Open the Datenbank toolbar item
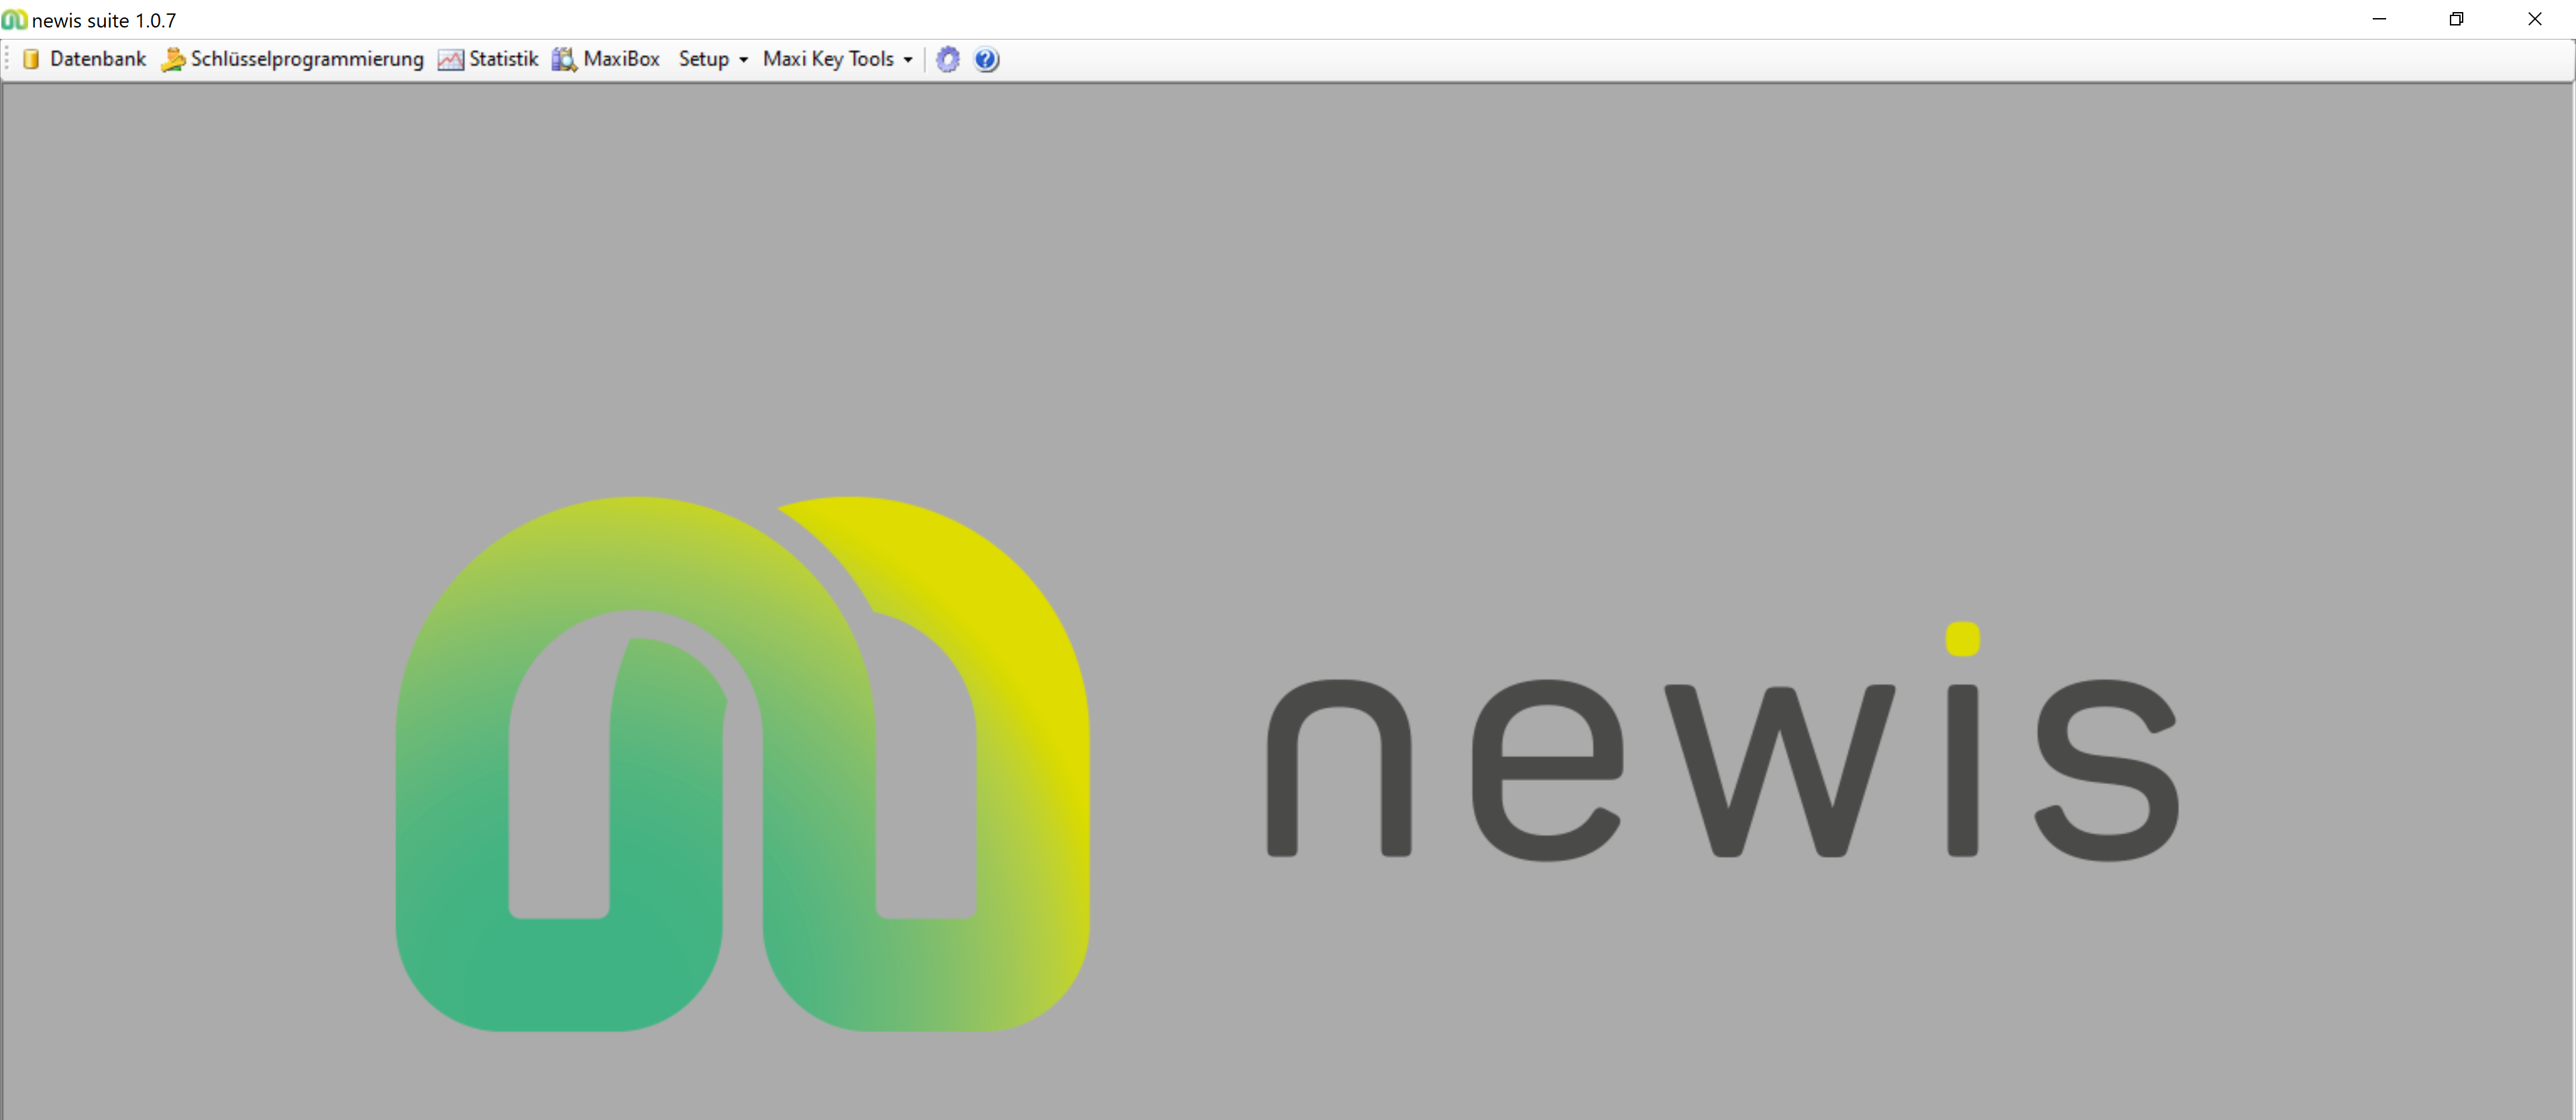This screenshot has width=2576, height=1120. tap(84, 60)
